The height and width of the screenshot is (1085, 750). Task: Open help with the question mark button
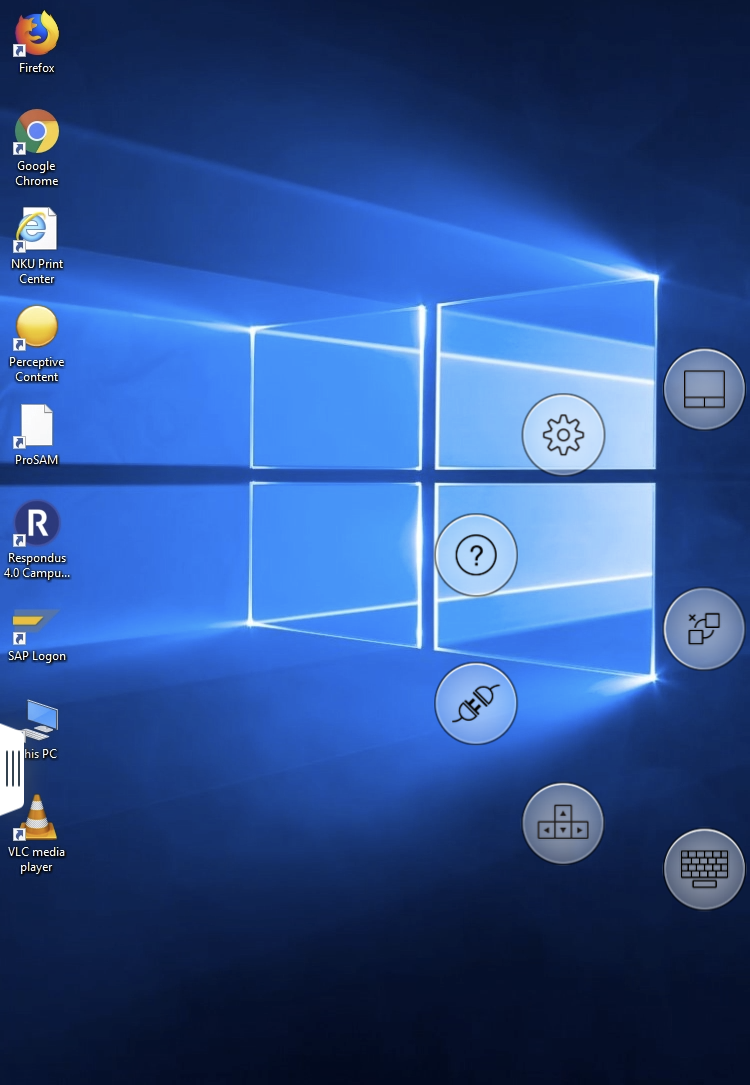[x=476, y=555]
